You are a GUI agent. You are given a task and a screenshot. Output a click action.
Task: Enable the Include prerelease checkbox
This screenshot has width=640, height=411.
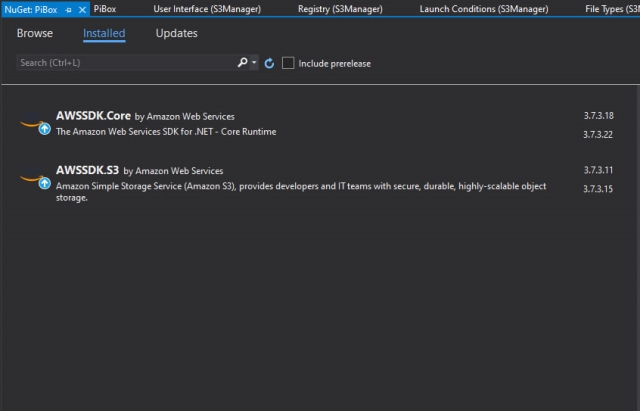pyautogui.click(x=288, y=63)
